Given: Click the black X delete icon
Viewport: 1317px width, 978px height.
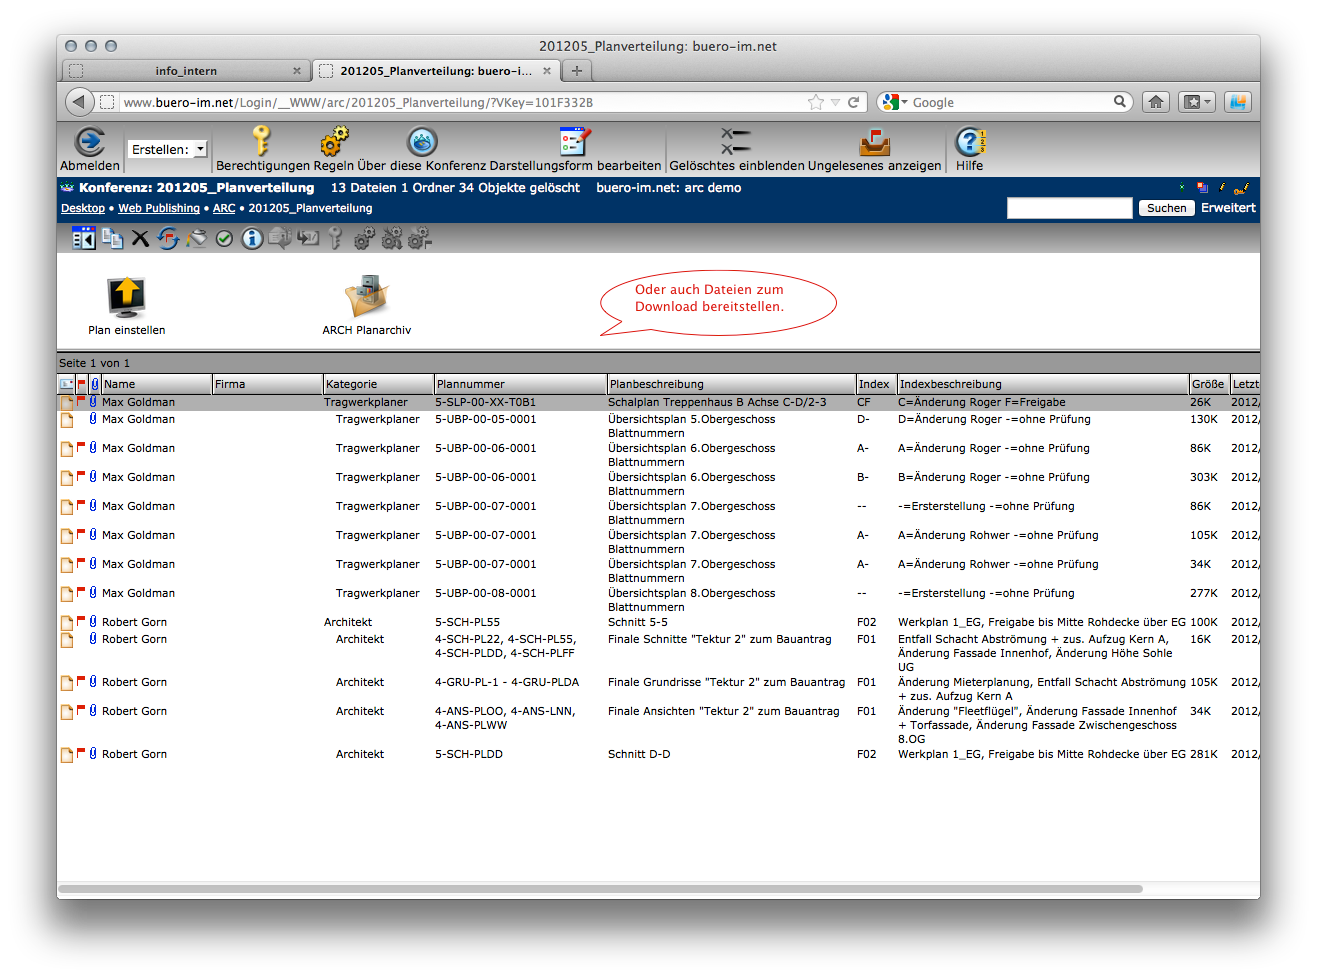Looking at the screenshot, I should tap(140, 238).
